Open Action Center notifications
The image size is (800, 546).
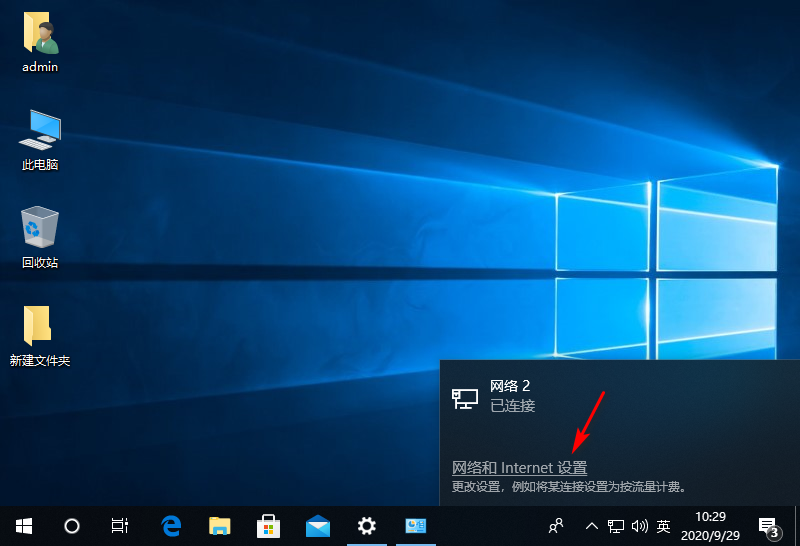(768, 525)
